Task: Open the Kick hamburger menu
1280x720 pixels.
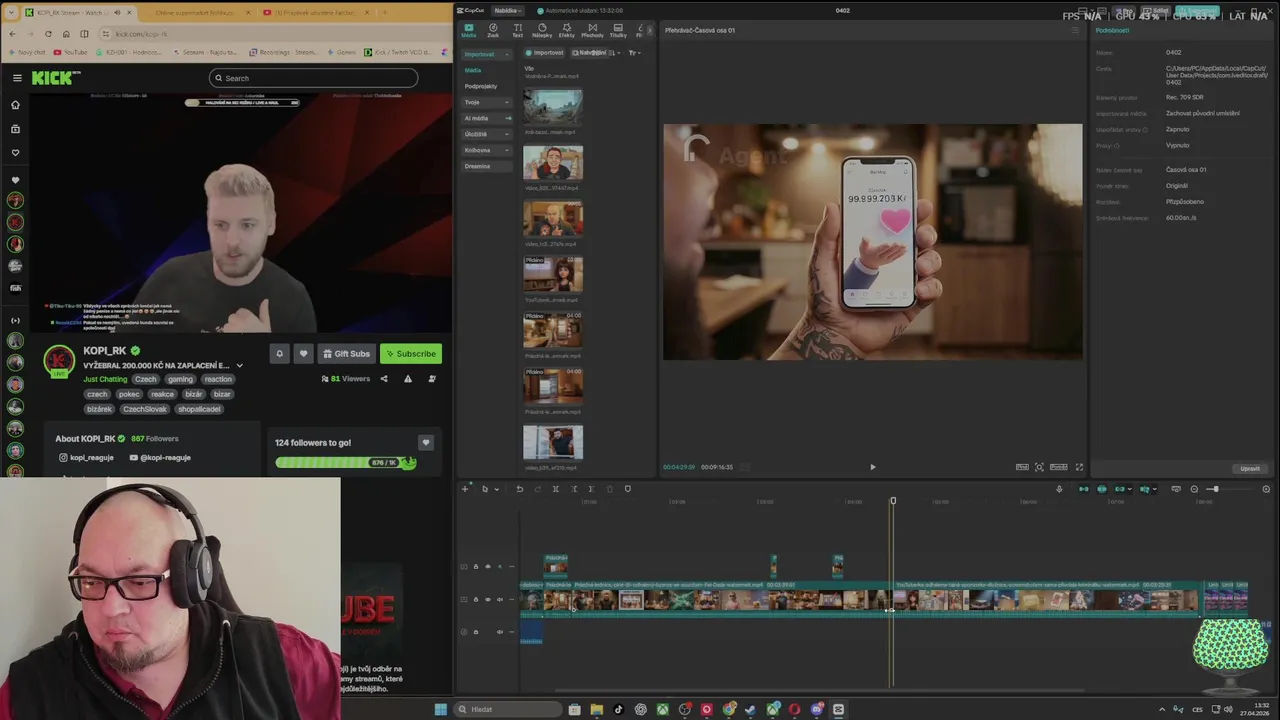Action: 17,78
